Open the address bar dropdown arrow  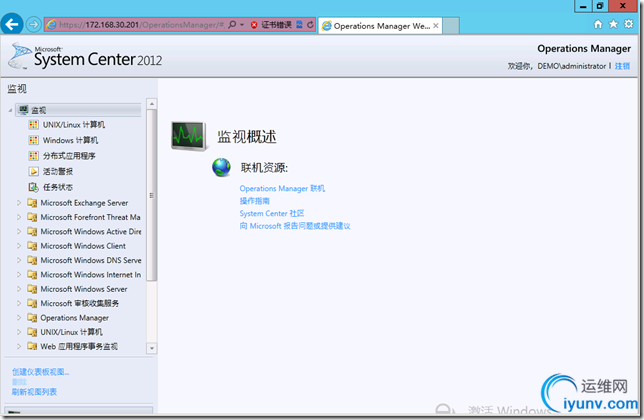click(x=242, y=25)
